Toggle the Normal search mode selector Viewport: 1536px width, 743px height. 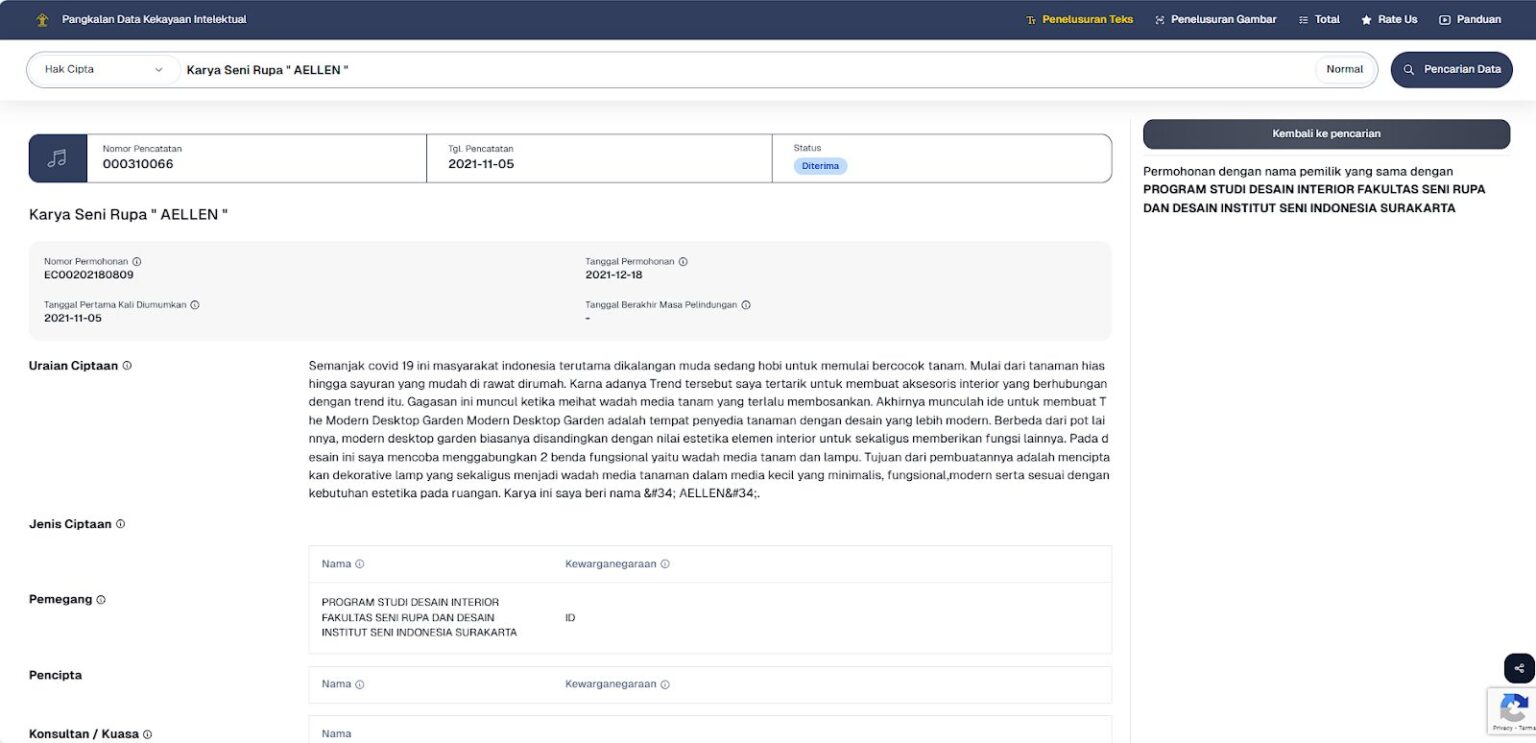pyautogui.click(x=1344, y=70)
